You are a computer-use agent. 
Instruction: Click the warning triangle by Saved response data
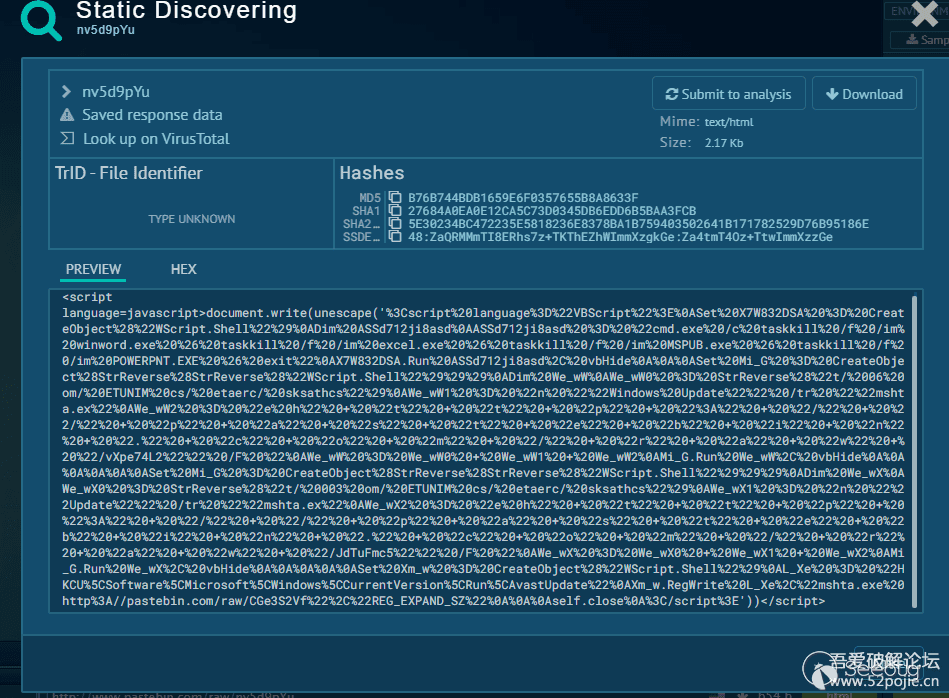[67, 115]
